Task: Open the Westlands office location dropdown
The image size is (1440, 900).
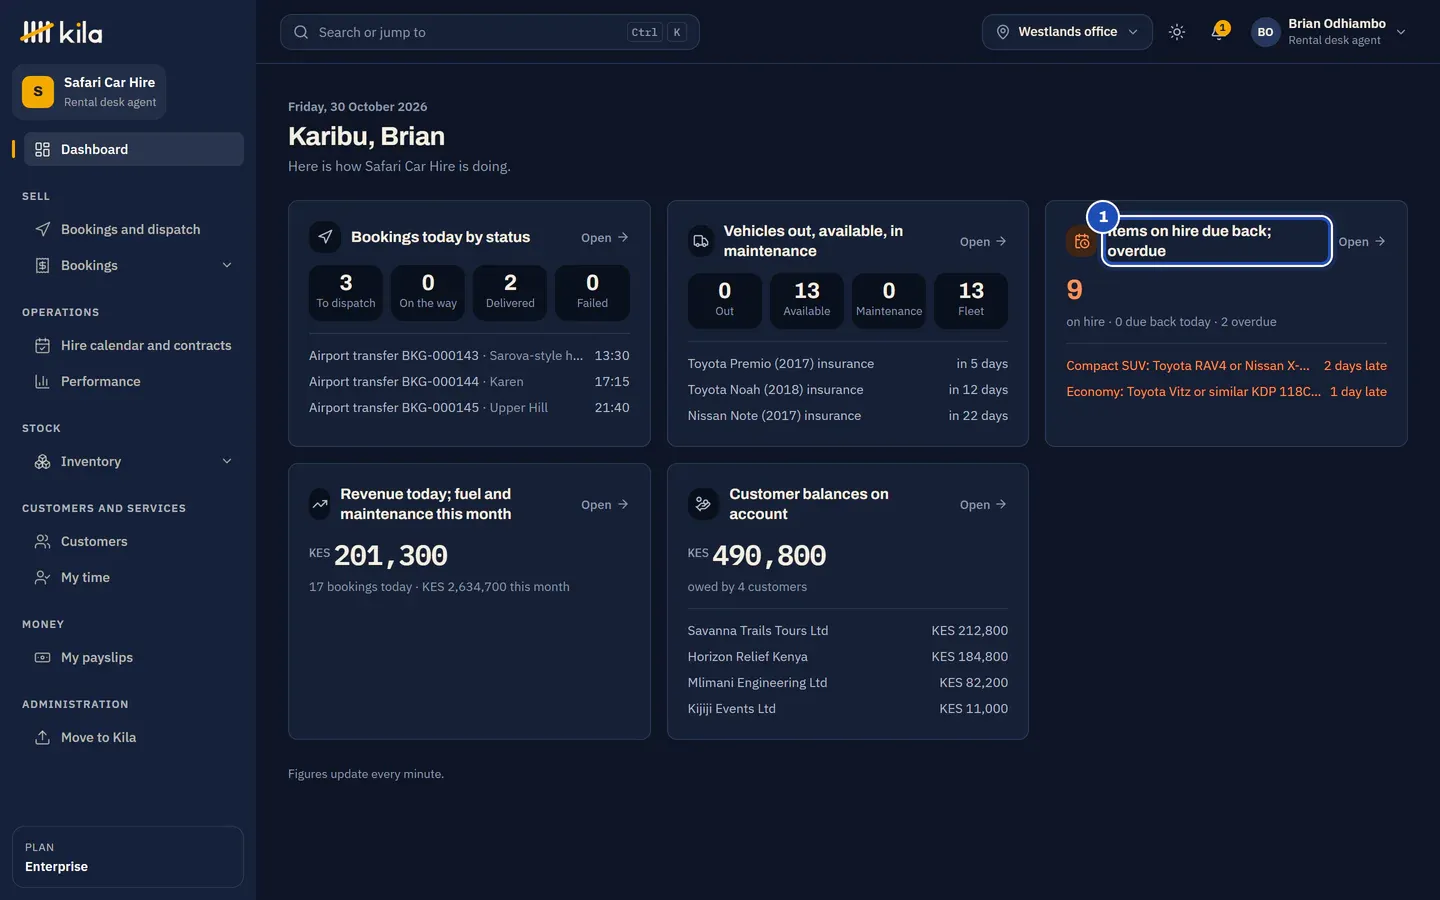Action: [x=1067, y=32]
